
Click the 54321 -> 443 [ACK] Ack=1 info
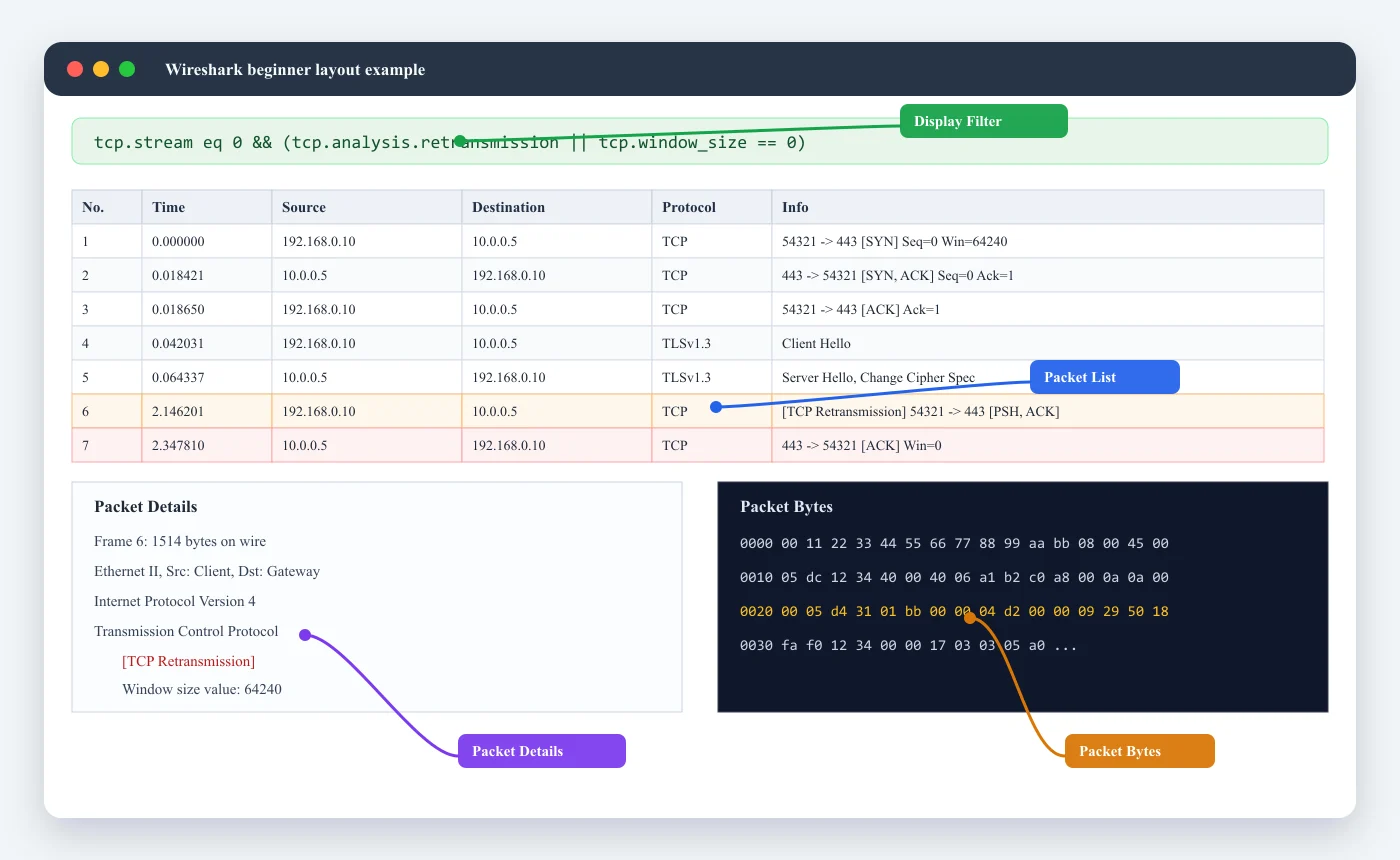tap(861, 309)
